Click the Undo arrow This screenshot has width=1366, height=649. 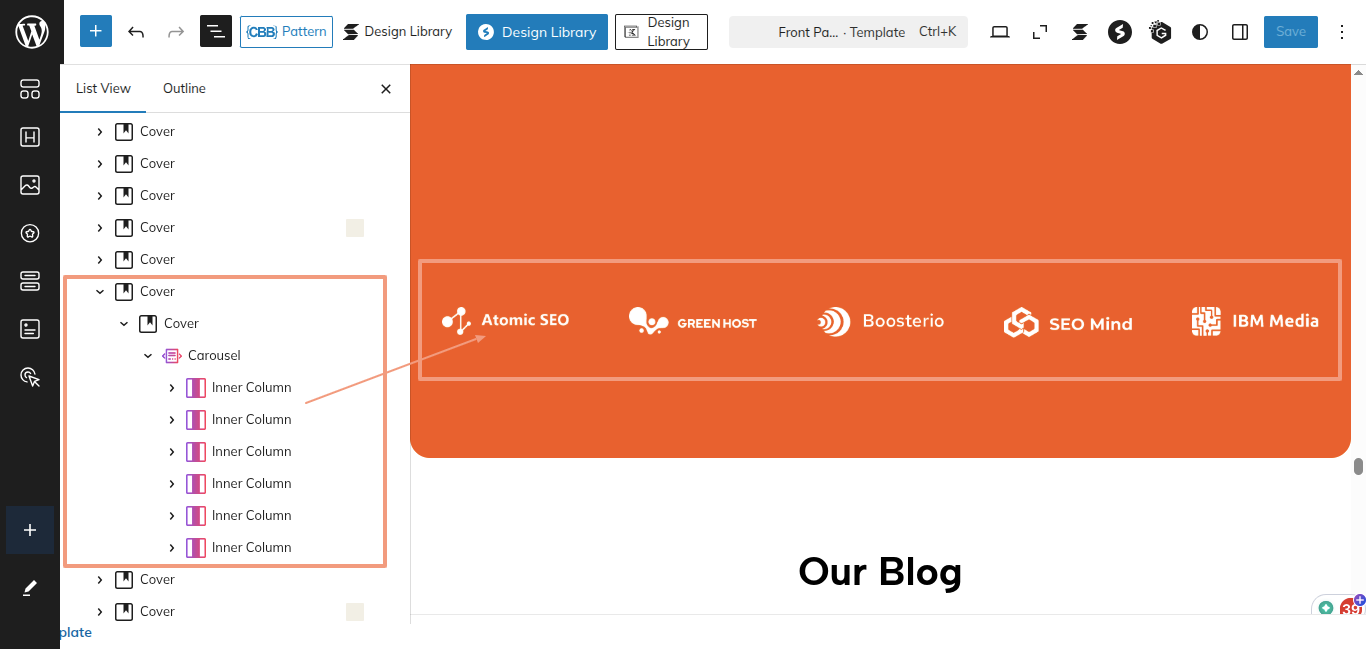tap(136, 32)
